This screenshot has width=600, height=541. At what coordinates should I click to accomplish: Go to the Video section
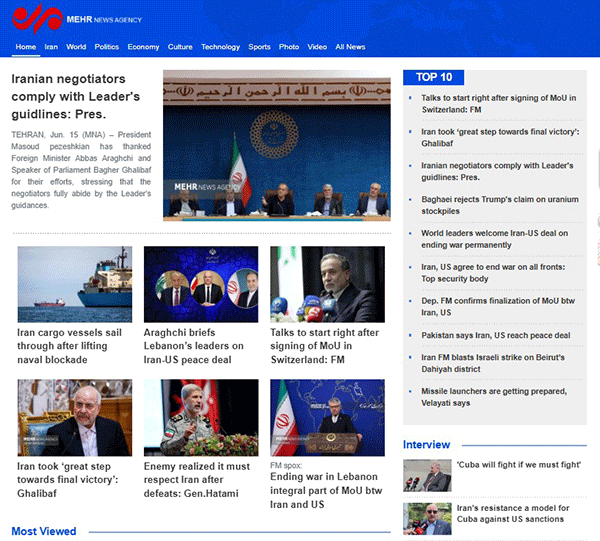coord(317,47)
